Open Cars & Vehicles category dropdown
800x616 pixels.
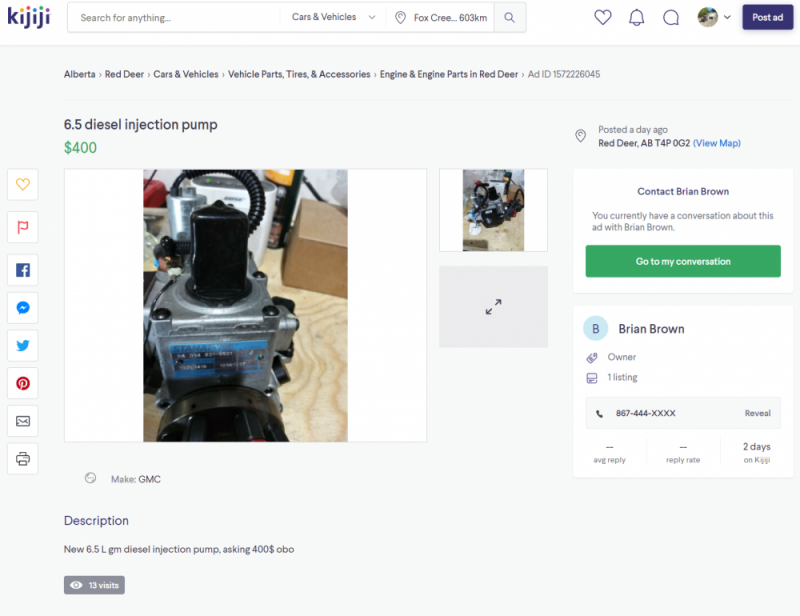(334, 18)
